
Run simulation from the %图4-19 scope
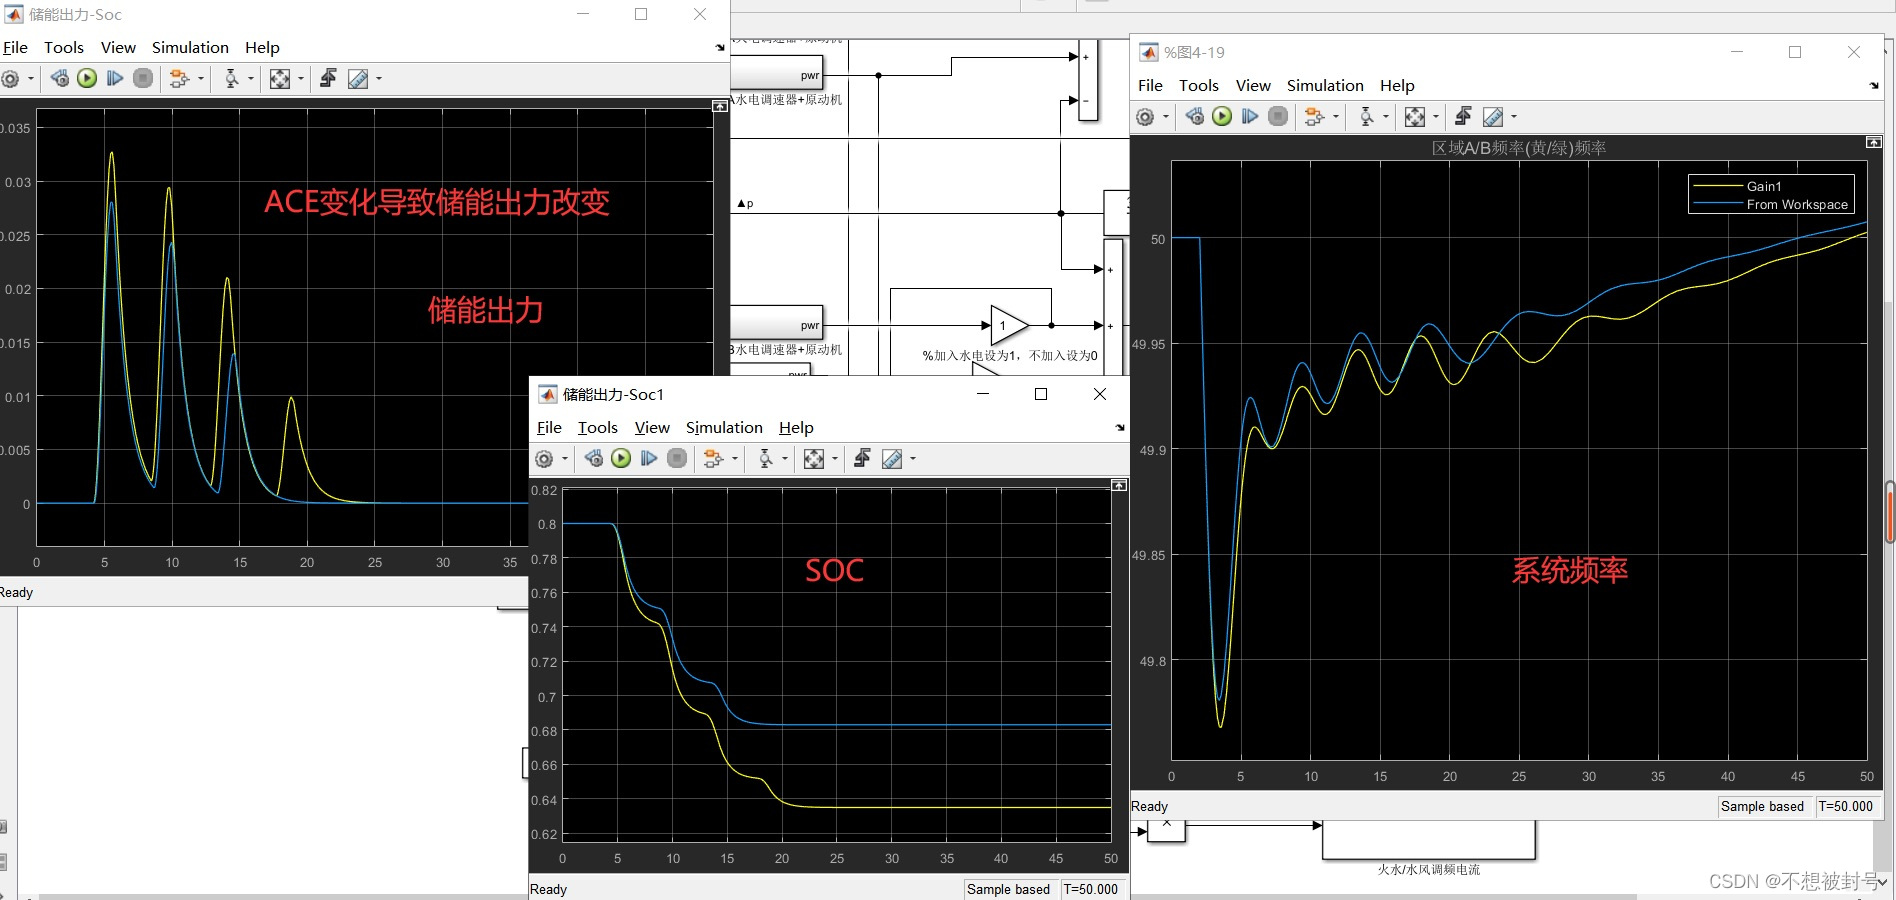(1222, 116)
